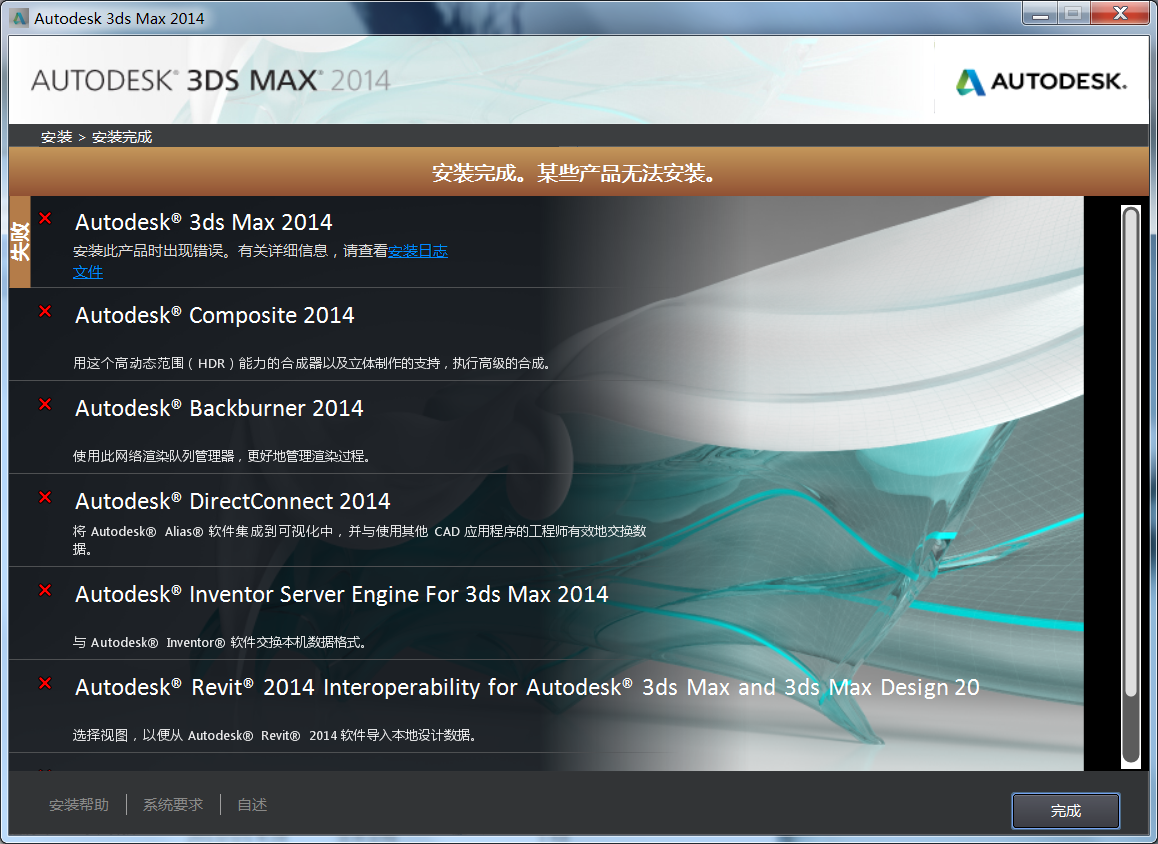Click the Backburner description 使用此网络渲染队列管理器
Image resolution: width=1158 pixels, height=844 pixels.
pos(222,456)
